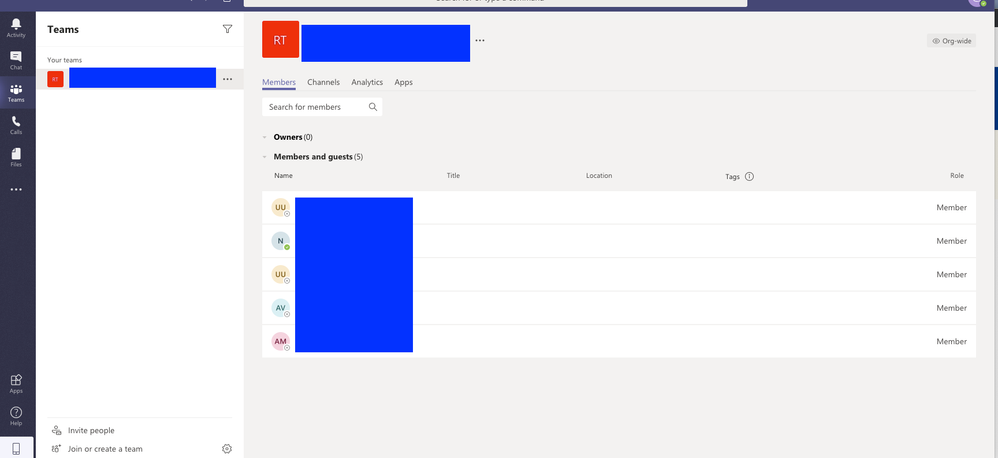Open the Activity feed bell icon
The width and height of the screenshot is (998, 458).
click(16, 27)
